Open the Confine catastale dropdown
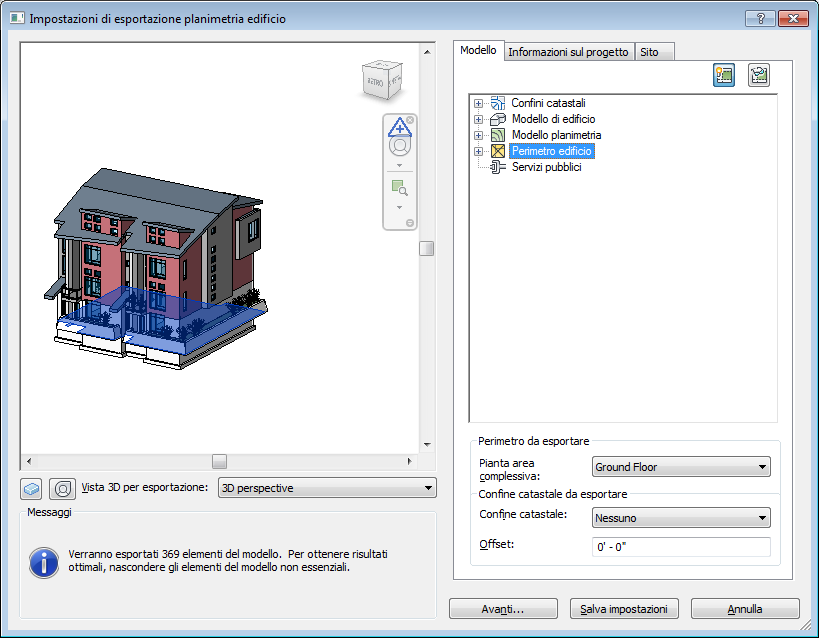Screen dimensions: 819x638 (681, 518)
